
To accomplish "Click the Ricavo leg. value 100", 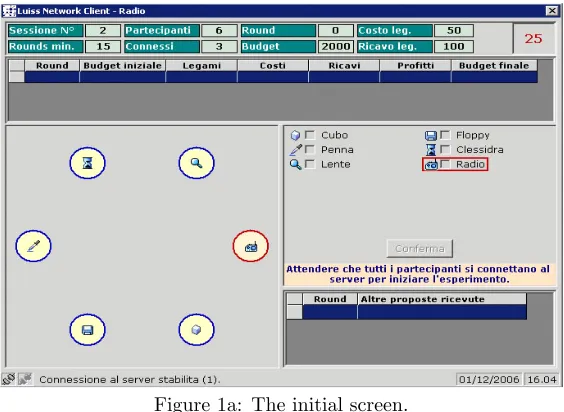I will [x=454, y=46].
